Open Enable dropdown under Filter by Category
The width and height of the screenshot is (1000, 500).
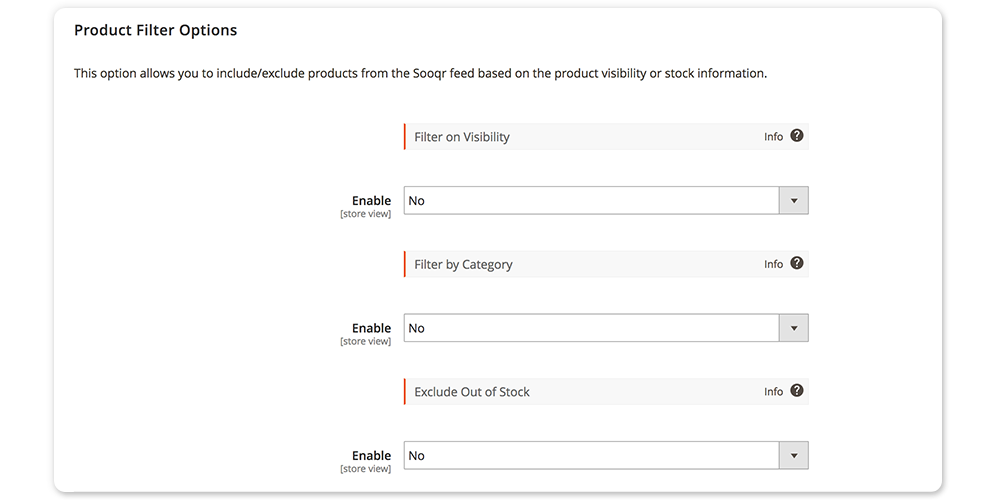tap(605, 328)
